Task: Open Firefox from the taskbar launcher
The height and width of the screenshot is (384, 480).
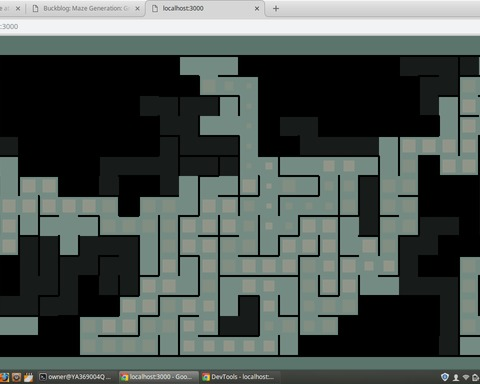Action: pyautogui.click(x=4, y=377)
